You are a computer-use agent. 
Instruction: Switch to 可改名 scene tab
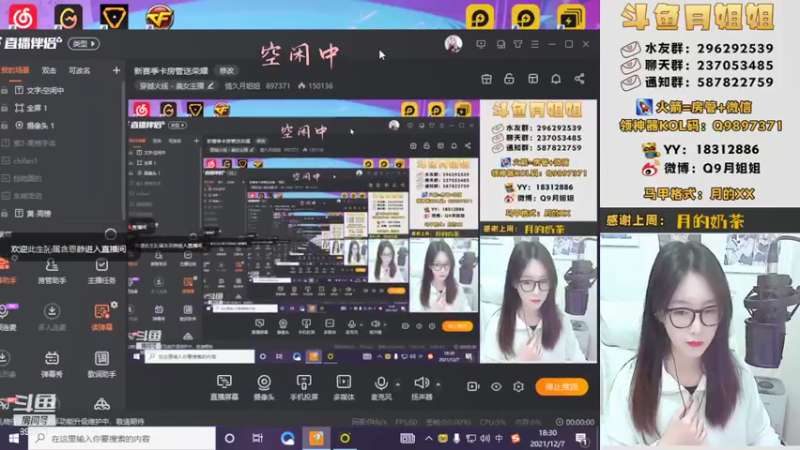(x=79, y=70)
